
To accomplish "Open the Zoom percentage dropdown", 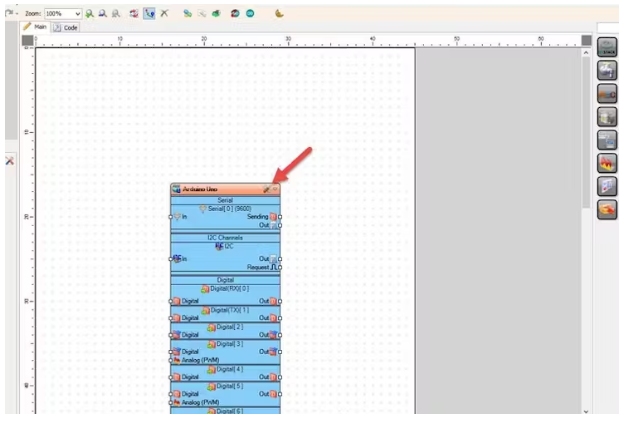I will [77, 13].
